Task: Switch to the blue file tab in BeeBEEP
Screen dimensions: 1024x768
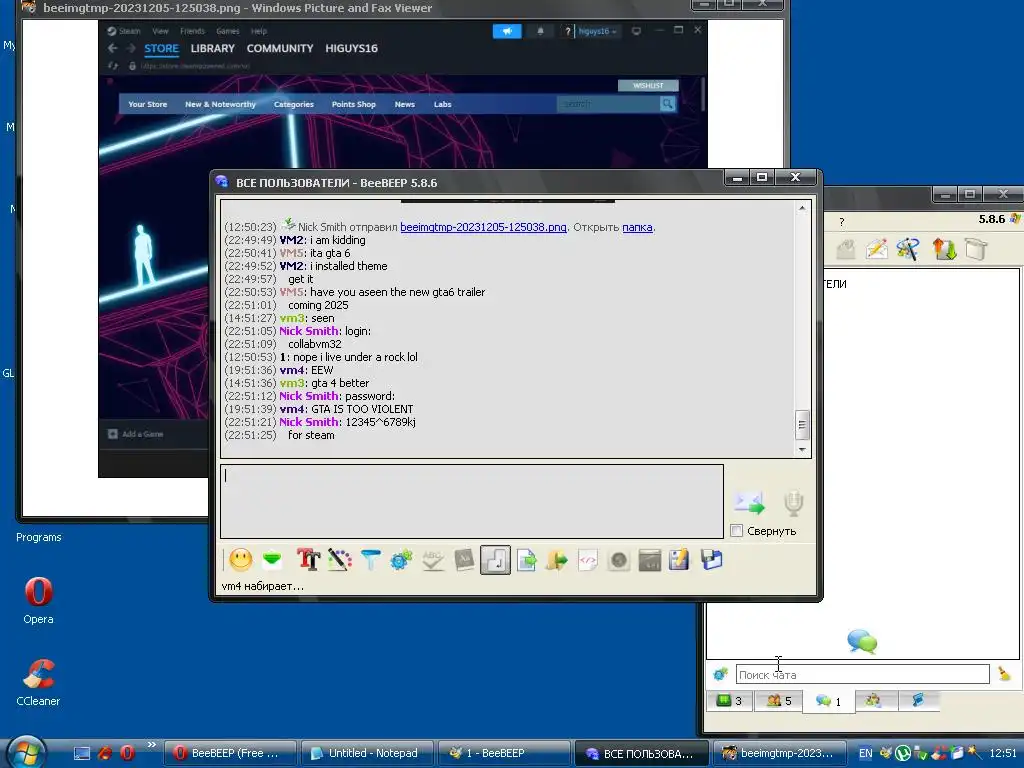Action: pos(918,701)
